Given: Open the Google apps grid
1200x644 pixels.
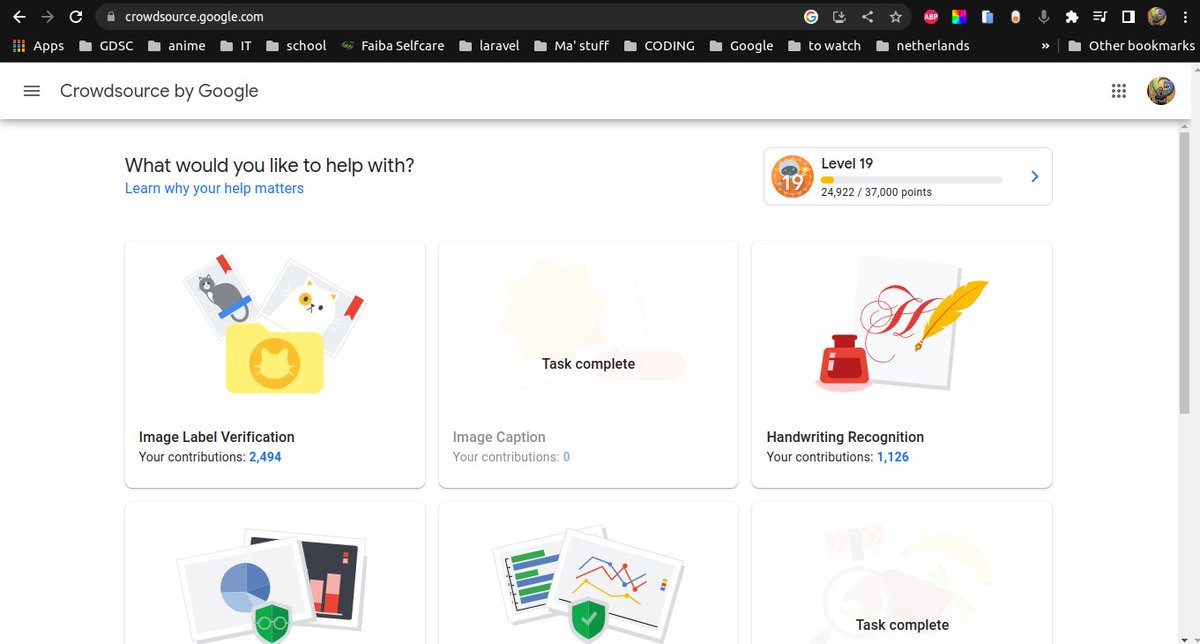Looking at the screenshot, I should [x=1119, y=91].
